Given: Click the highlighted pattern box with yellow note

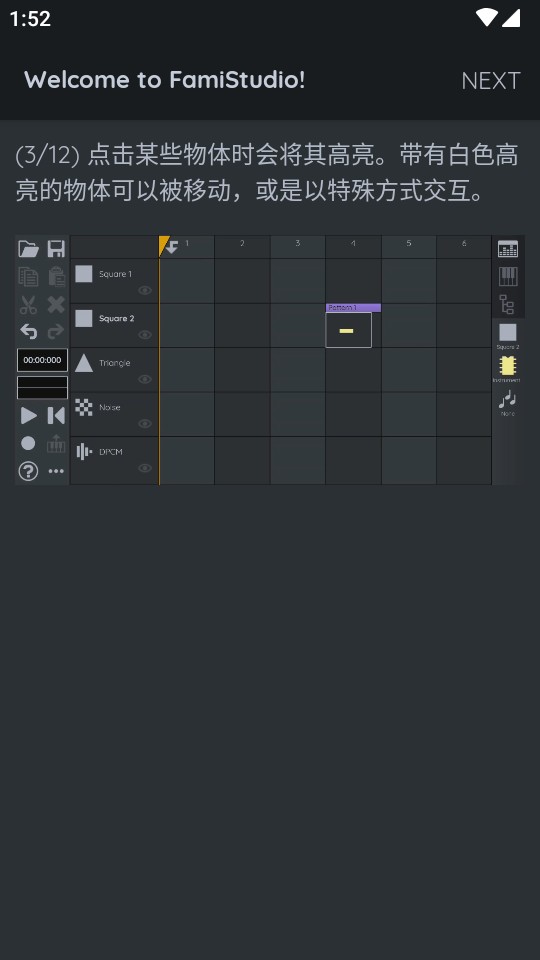Looking at the screenshot, I should pyautogui.click(x=348, y=330).
